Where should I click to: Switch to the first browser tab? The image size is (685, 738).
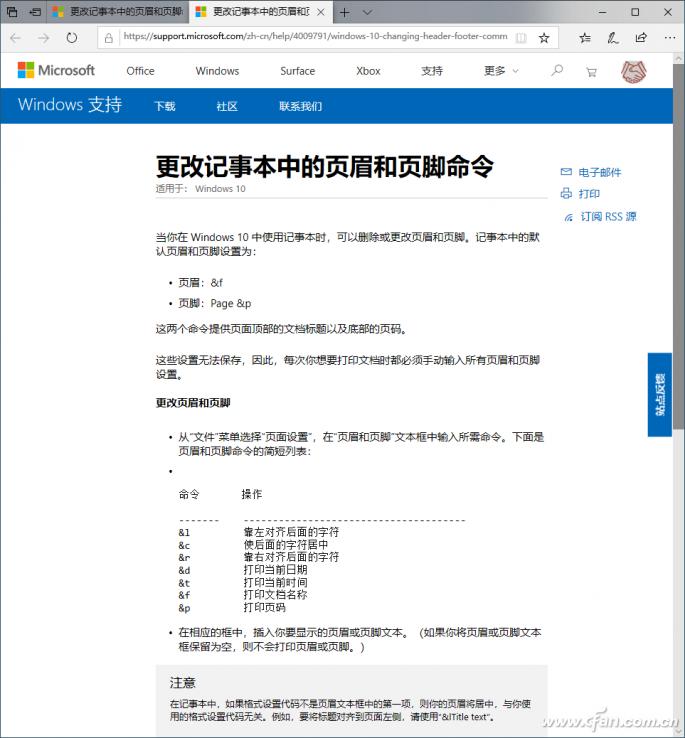tap(115, 12)
